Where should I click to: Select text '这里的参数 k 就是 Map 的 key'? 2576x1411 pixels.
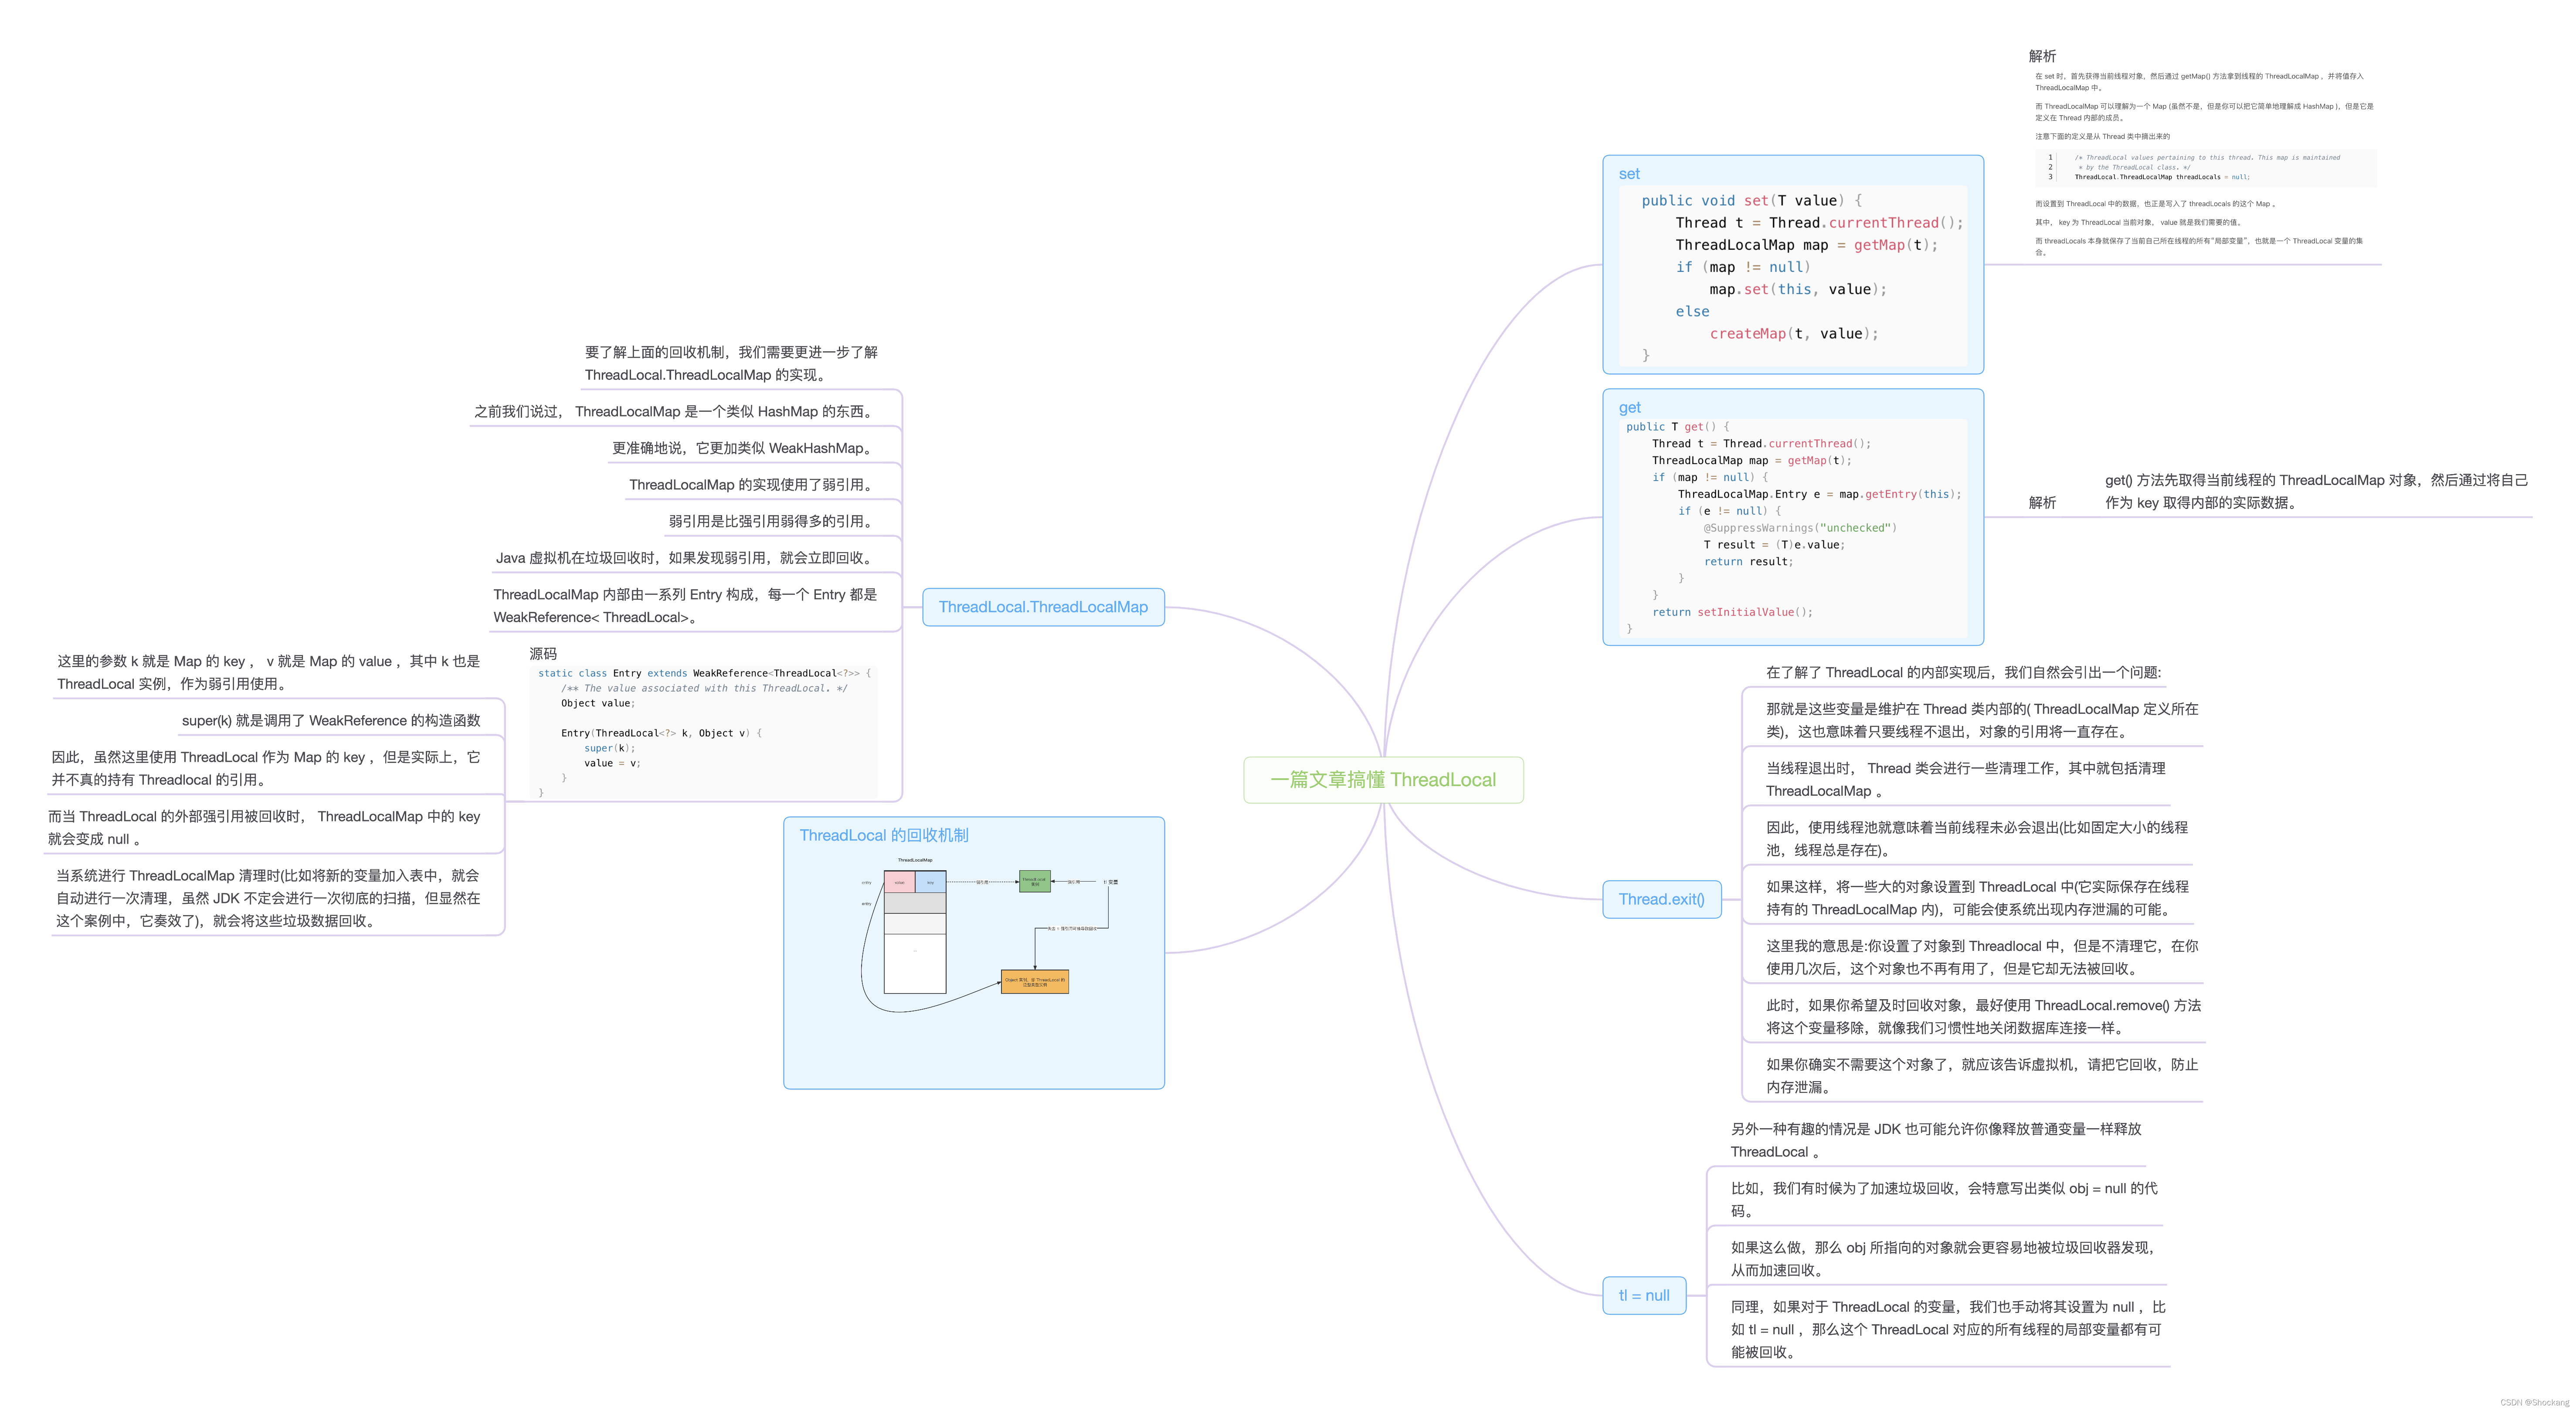[151, 661]
